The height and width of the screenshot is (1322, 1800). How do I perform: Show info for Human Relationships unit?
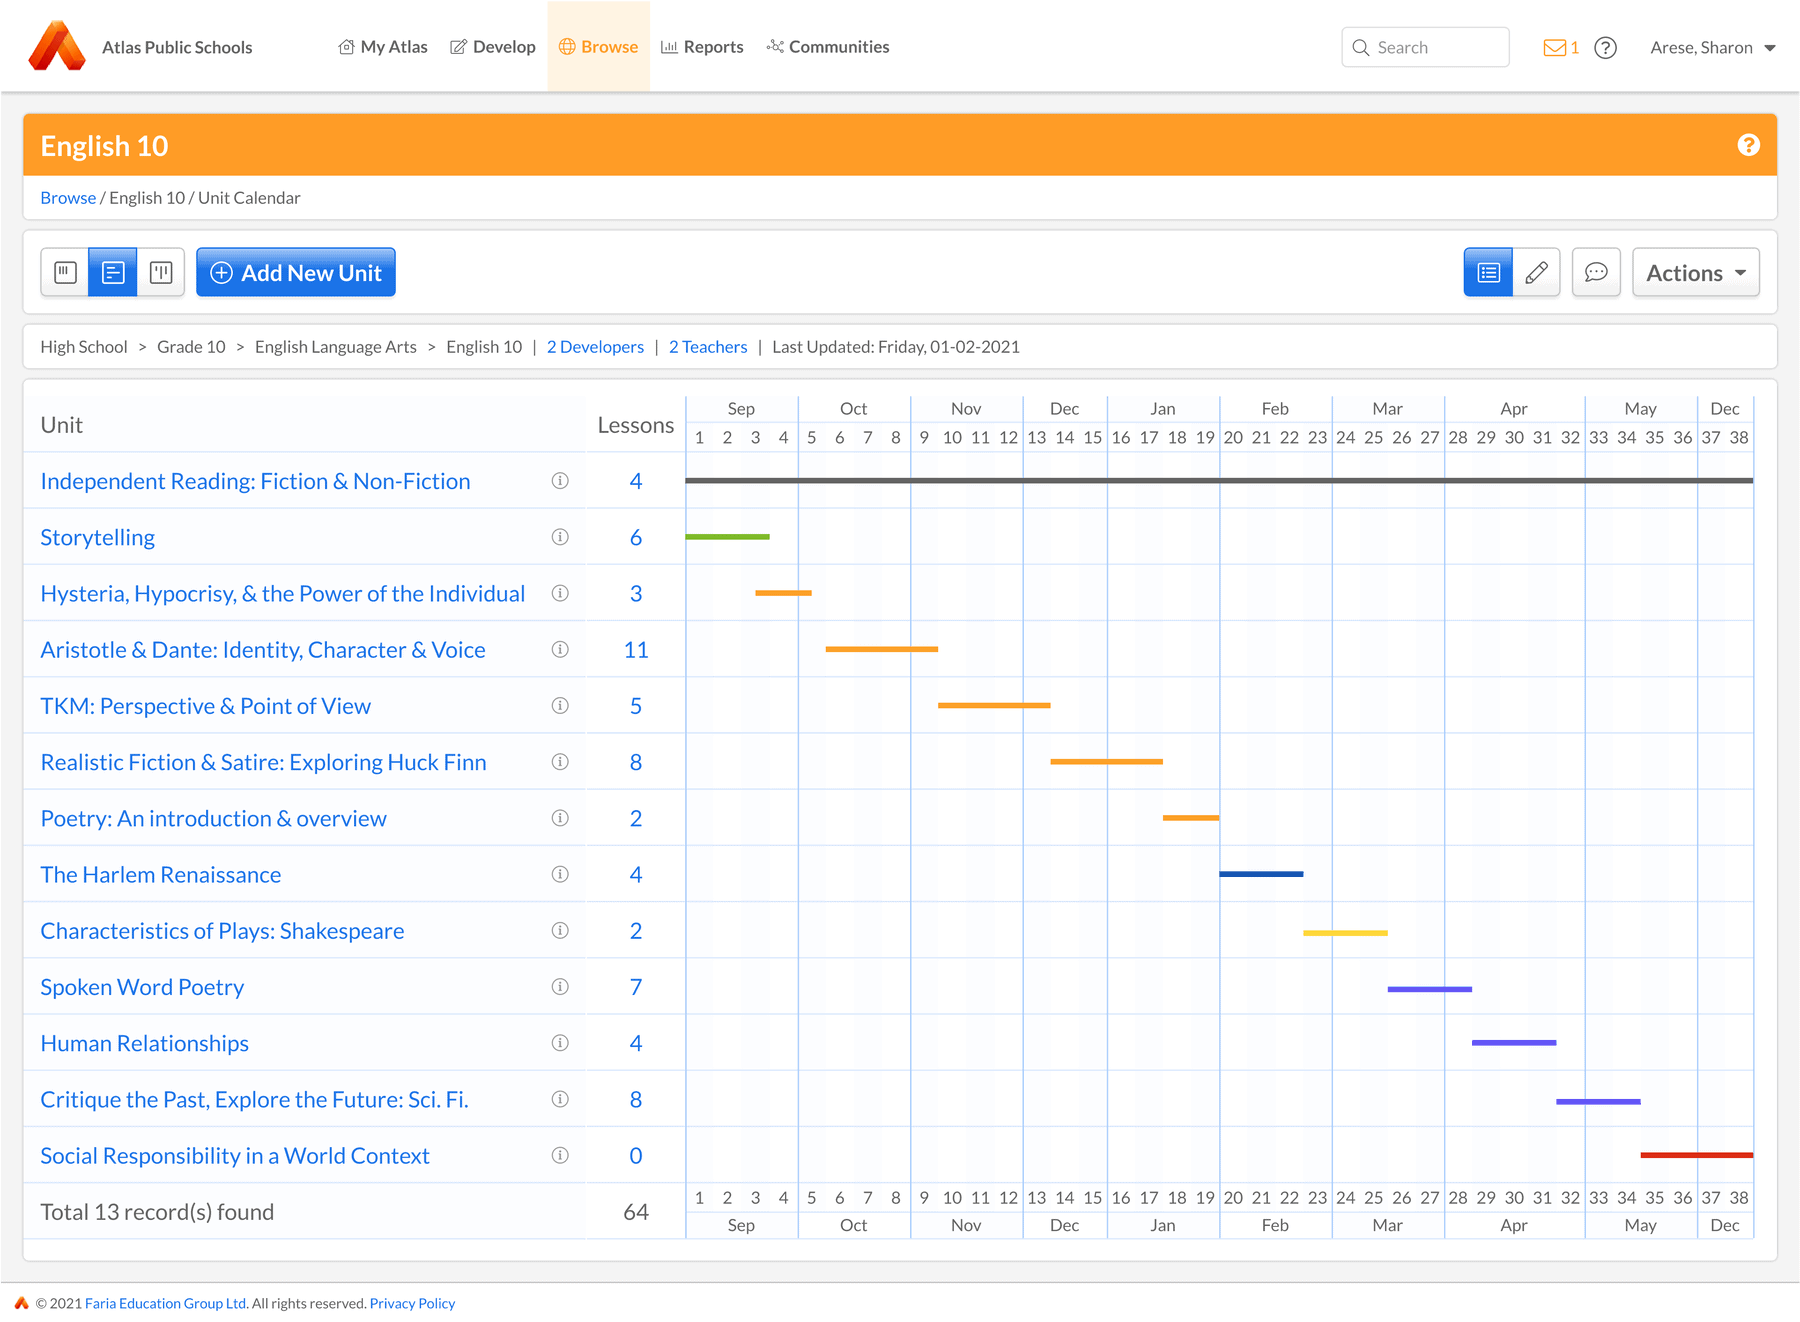tap(560, 1043)
